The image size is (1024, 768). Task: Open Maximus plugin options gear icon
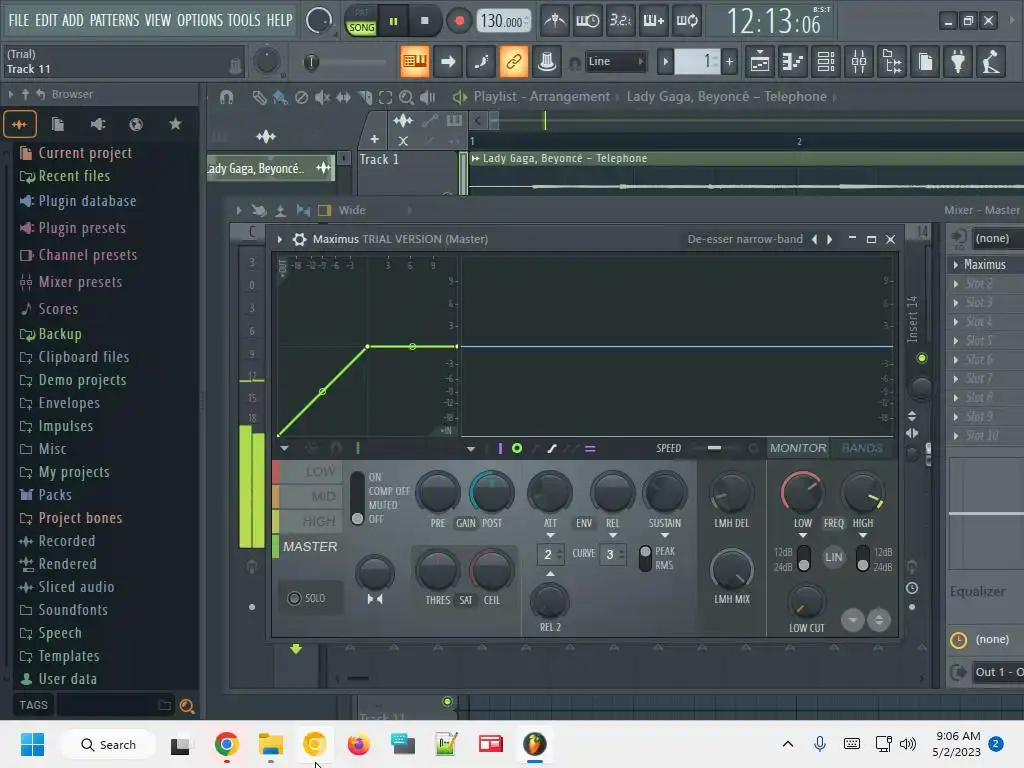point(299,240)
